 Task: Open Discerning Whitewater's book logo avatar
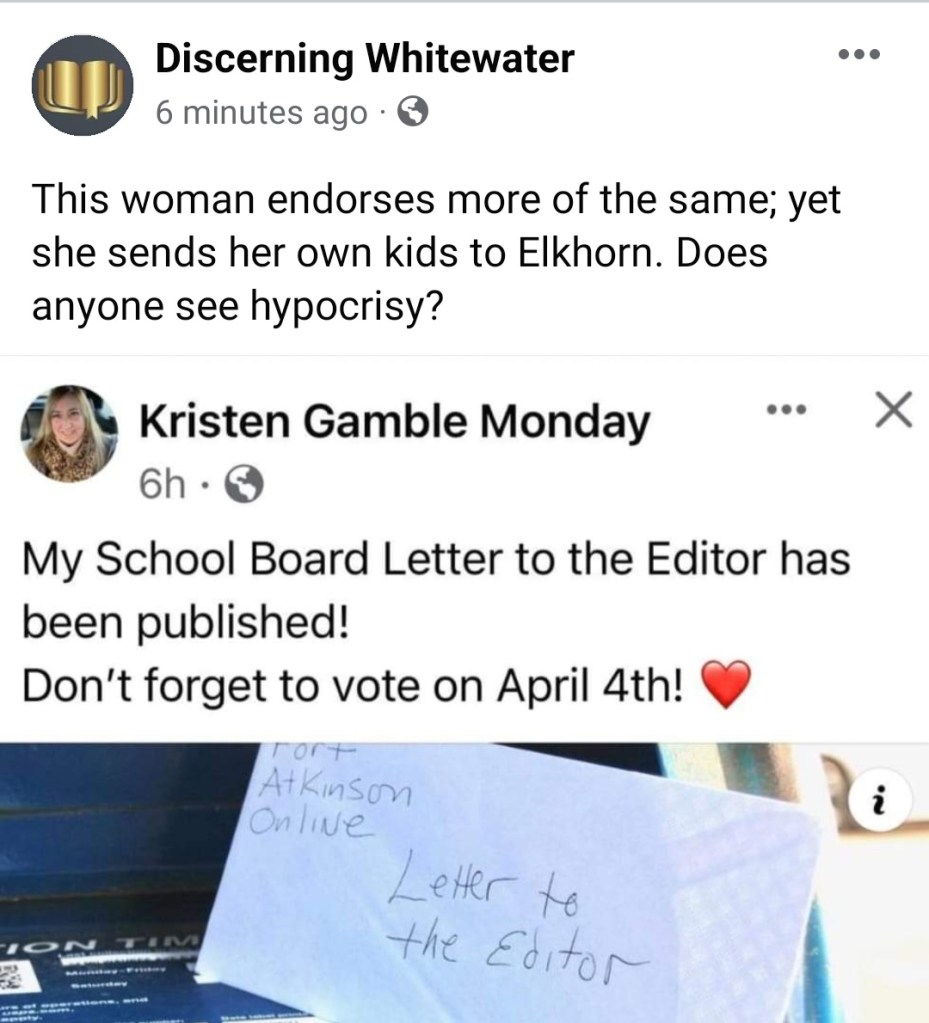point(82,85)
